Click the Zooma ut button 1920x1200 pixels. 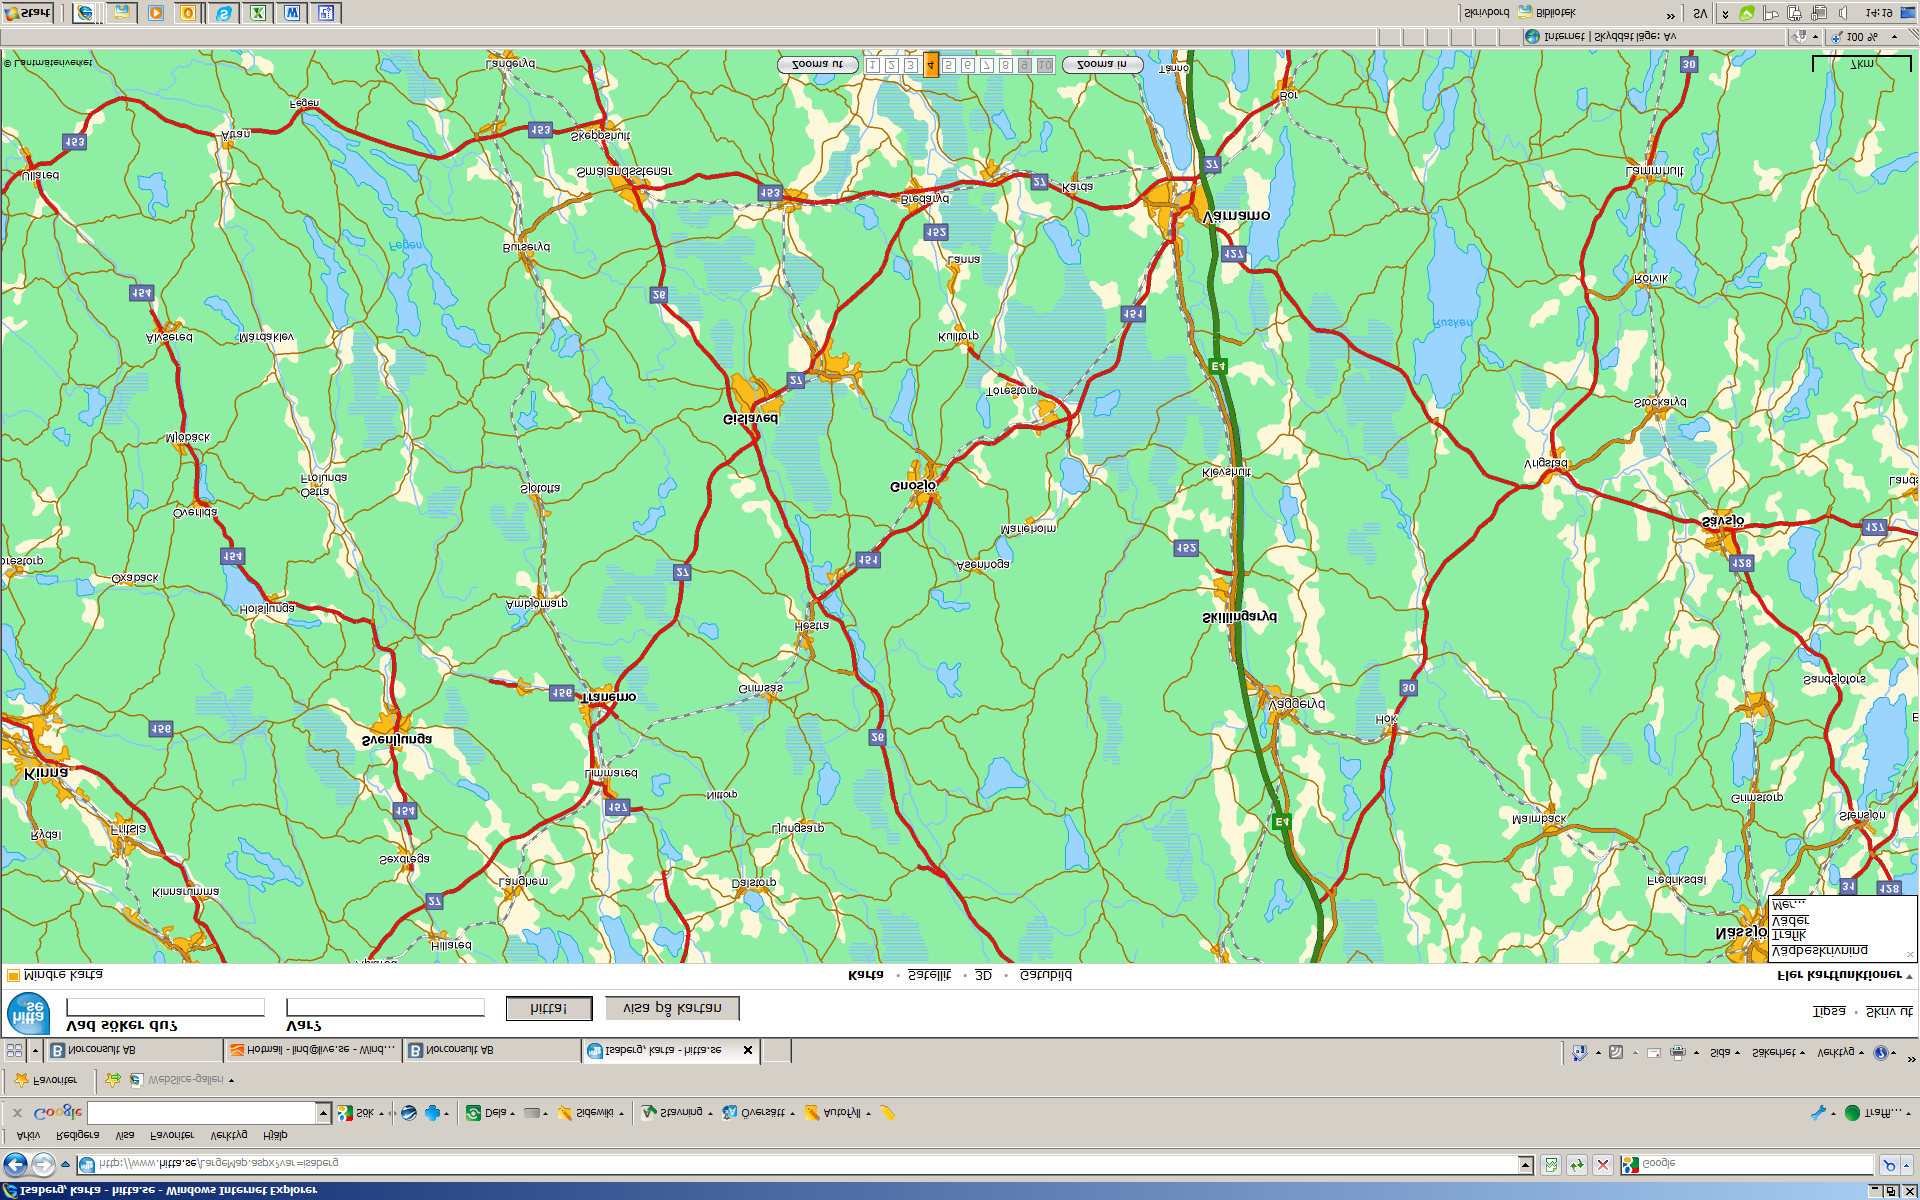coord(817,65)
